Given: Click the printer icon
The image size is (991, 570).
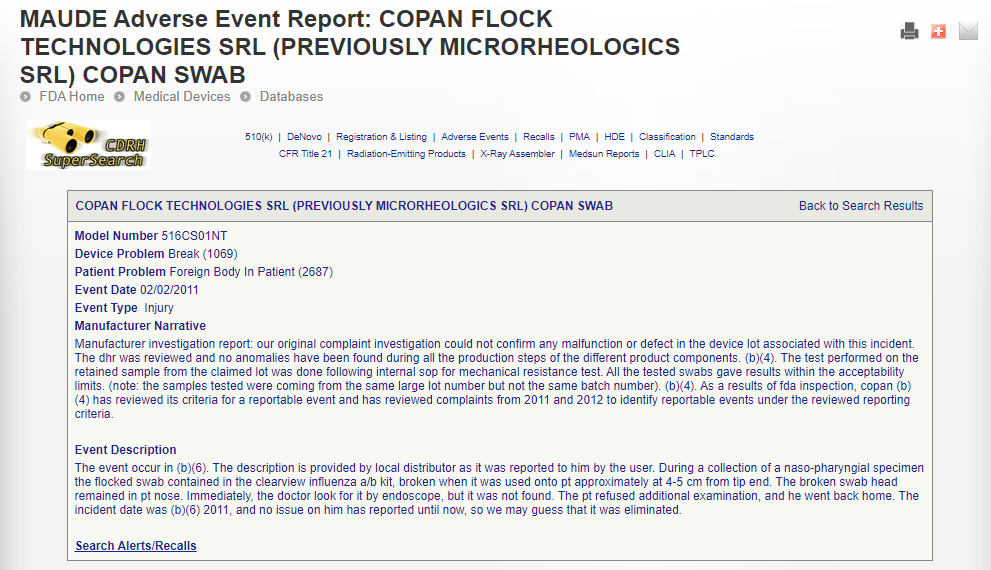Looking at the screenshot, I should 909,31.
